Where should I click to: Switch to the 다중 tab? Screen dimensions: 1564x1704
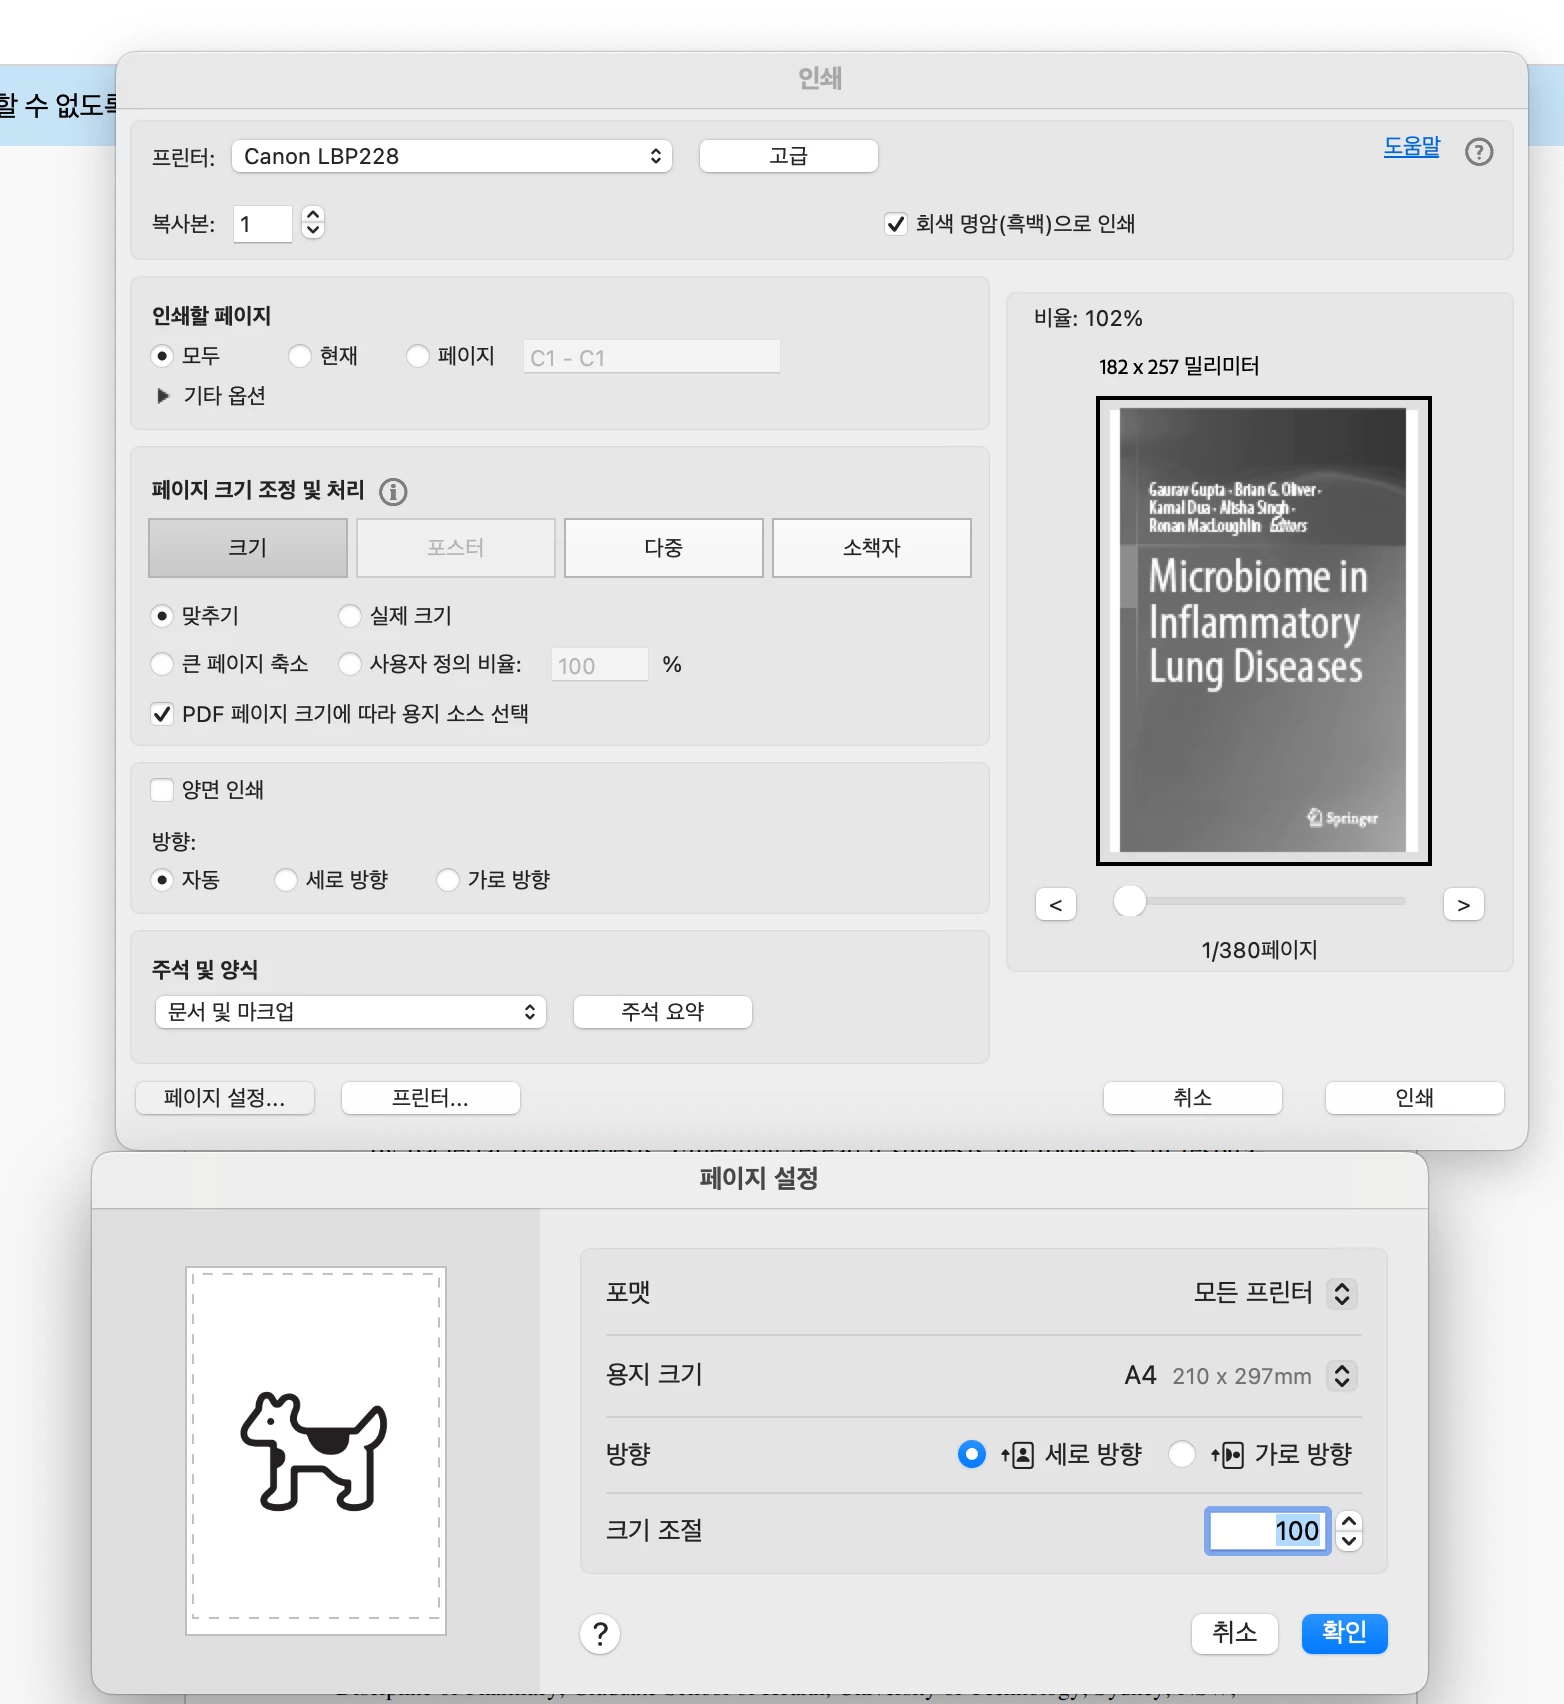[664, 548]
